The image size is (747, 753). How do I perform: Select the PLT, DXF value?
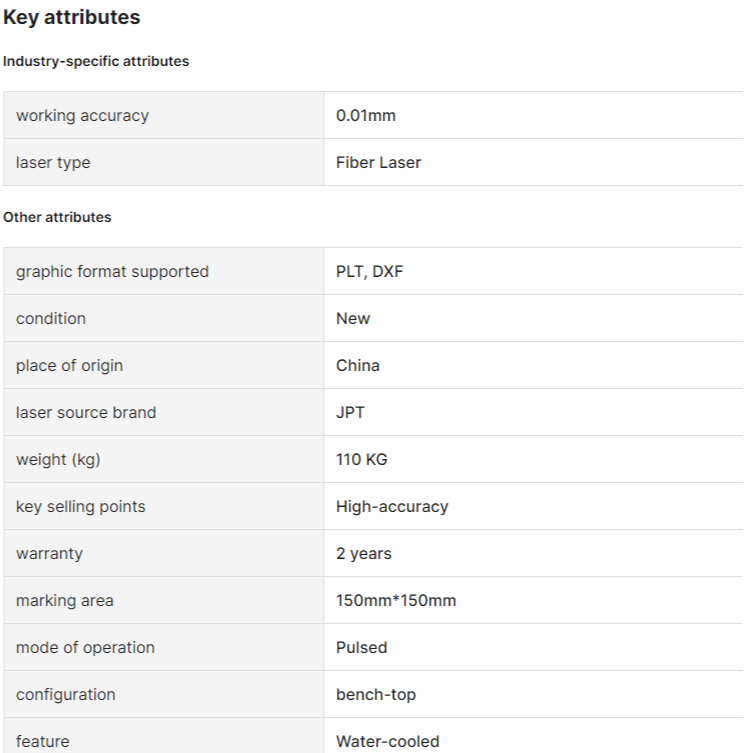370,272
